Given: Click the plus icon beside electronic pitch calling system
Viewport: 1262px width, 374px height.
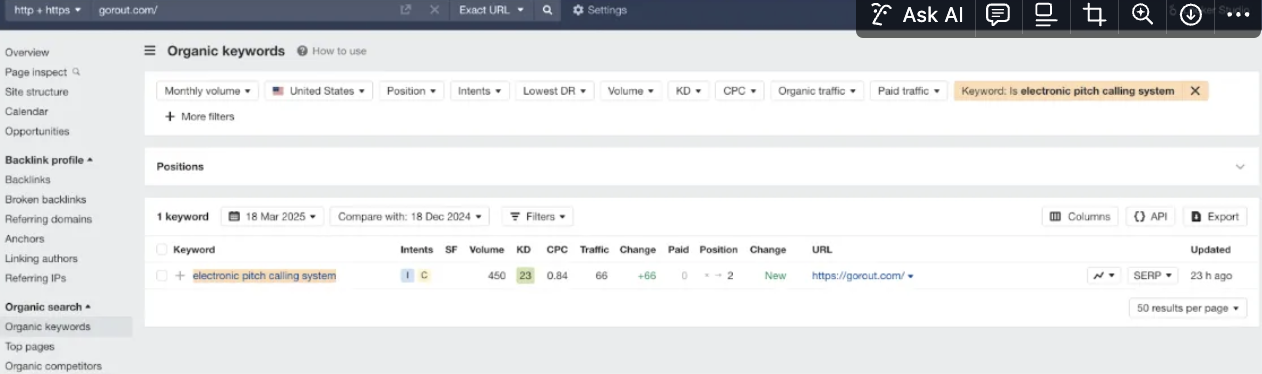Looking at the screenshot, I should 180,276.
